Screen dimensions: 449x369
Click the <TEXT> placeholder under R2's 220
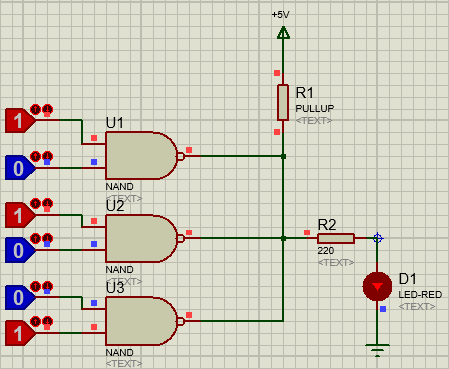click(336, 263)
